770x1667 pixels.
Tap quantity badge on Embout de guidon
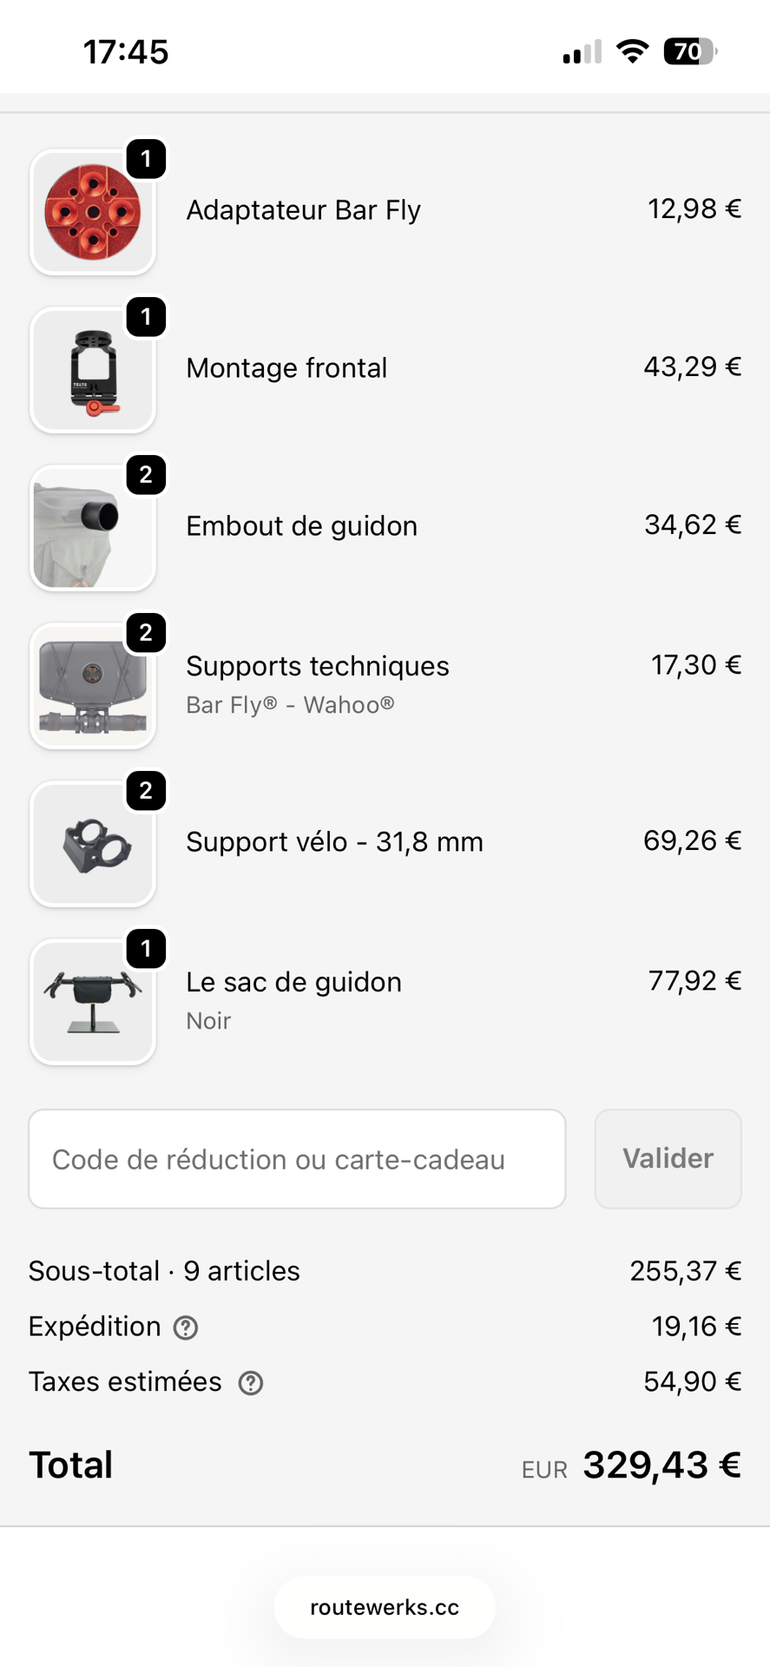(146, 474)
